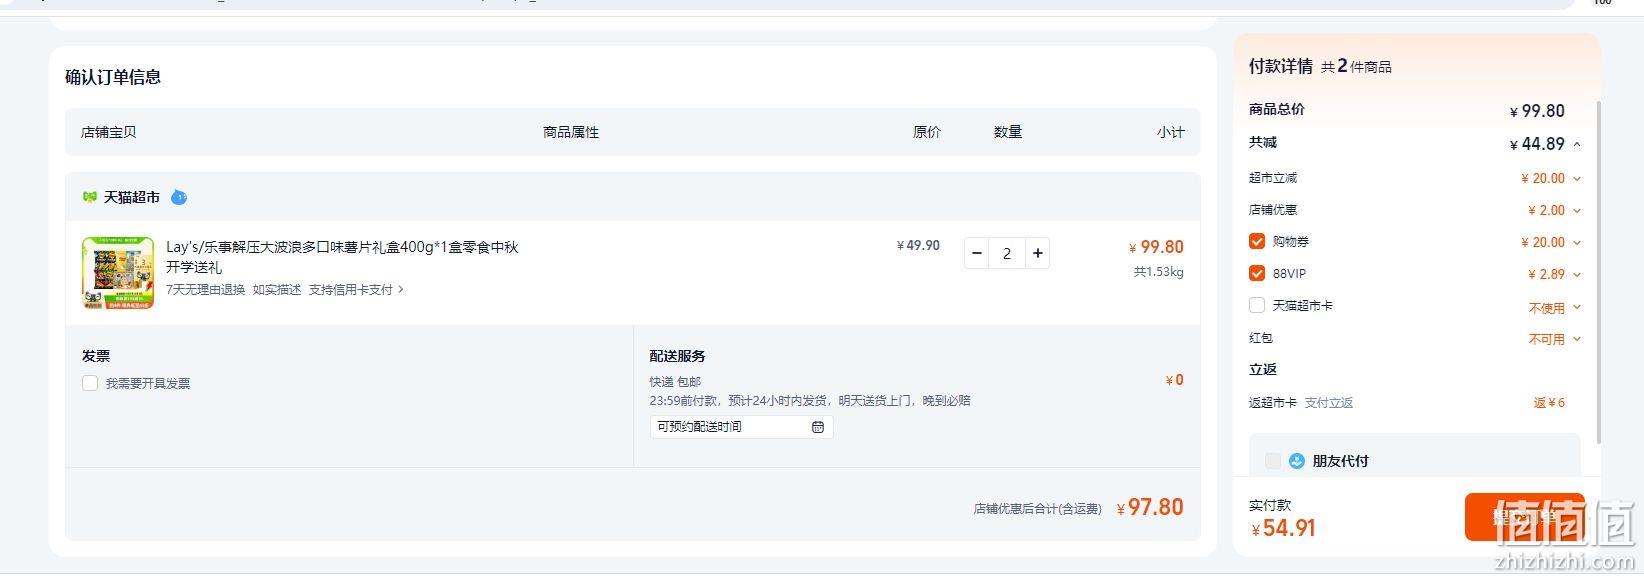Increase quantity with the plus button
The width and height of the screenshot is (1644, 579).
[x=1038, y=253]
